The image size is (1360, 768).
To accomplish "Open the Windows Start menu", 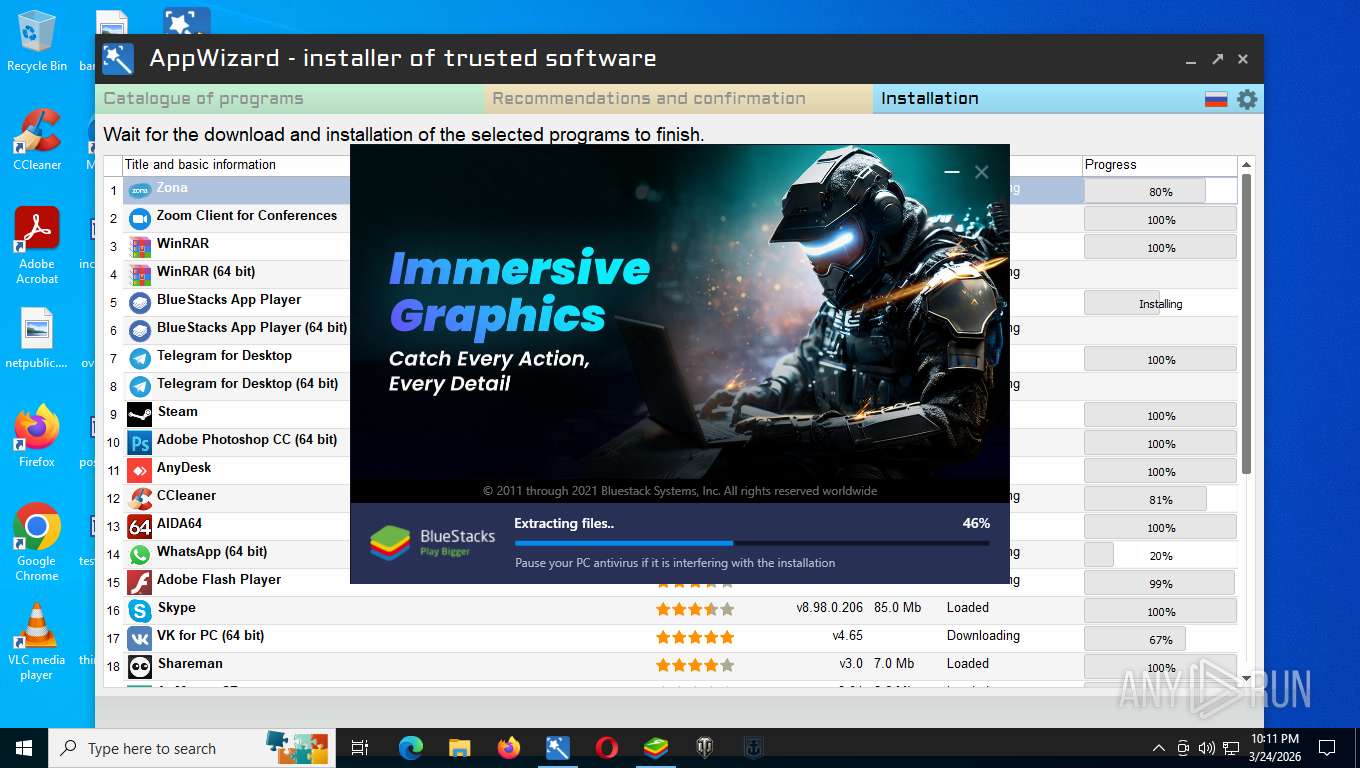I will 24,748.
